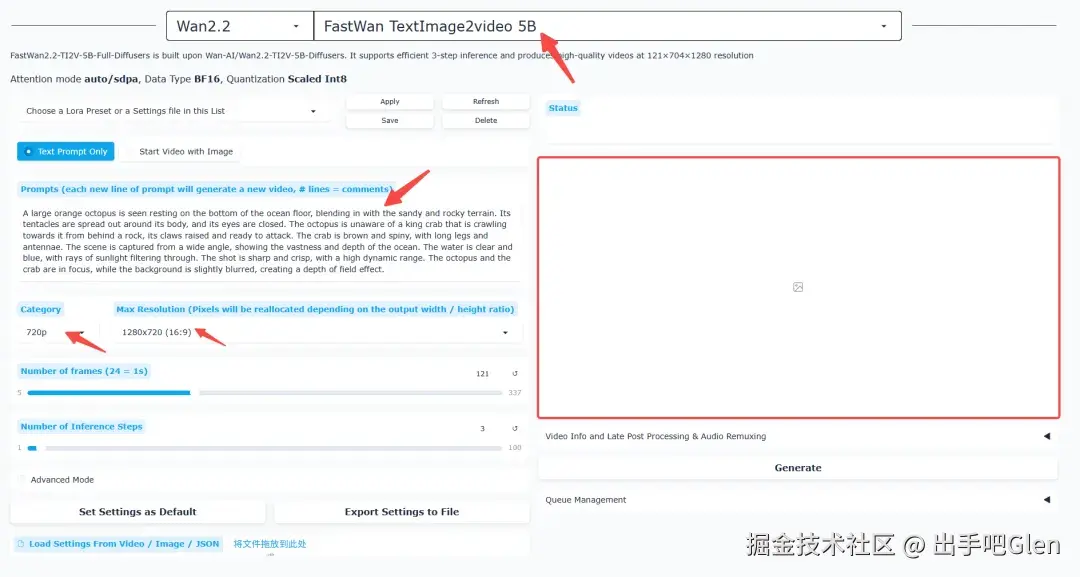Adjust the Number of Inference Steps slider

coord(264,448)
